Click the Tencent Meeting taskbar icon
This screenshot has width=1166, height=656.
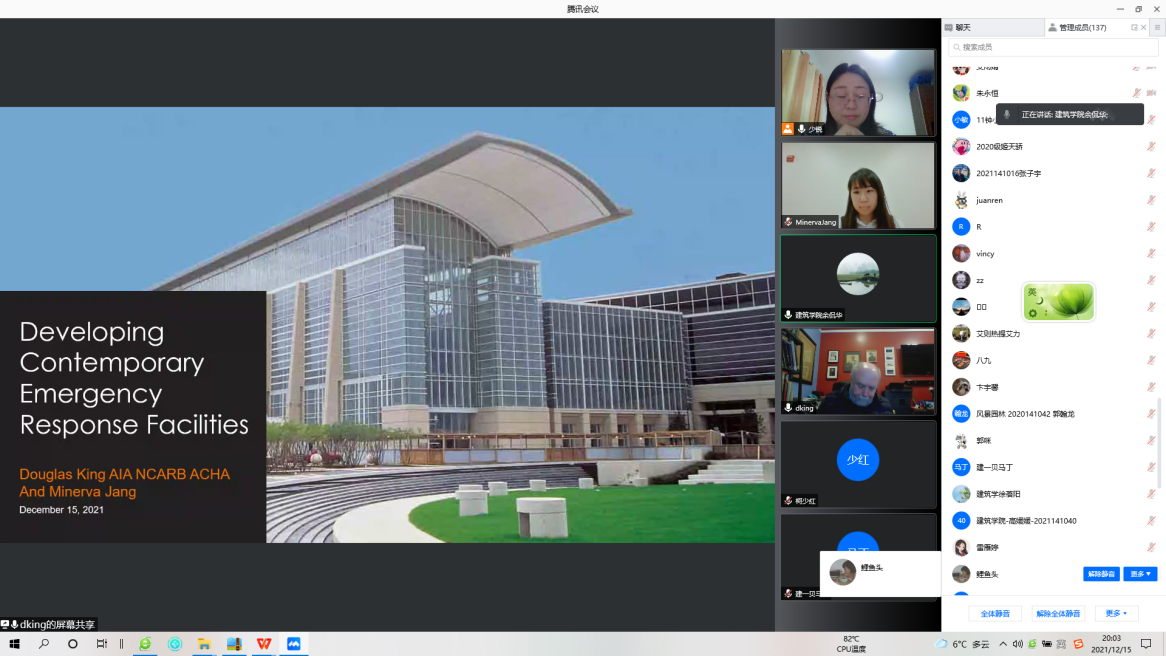point(294,644)
